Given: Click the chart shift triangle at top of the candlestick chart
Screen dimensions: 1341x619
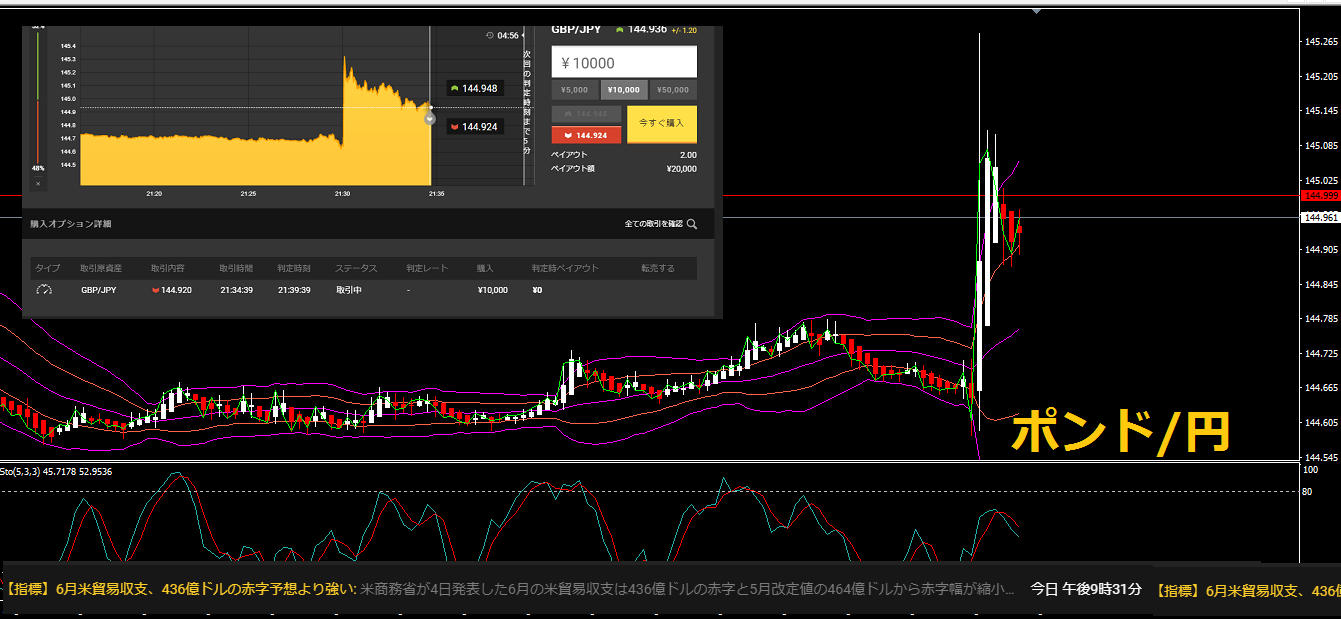Looking at the screenshot, I should 1037,11.
